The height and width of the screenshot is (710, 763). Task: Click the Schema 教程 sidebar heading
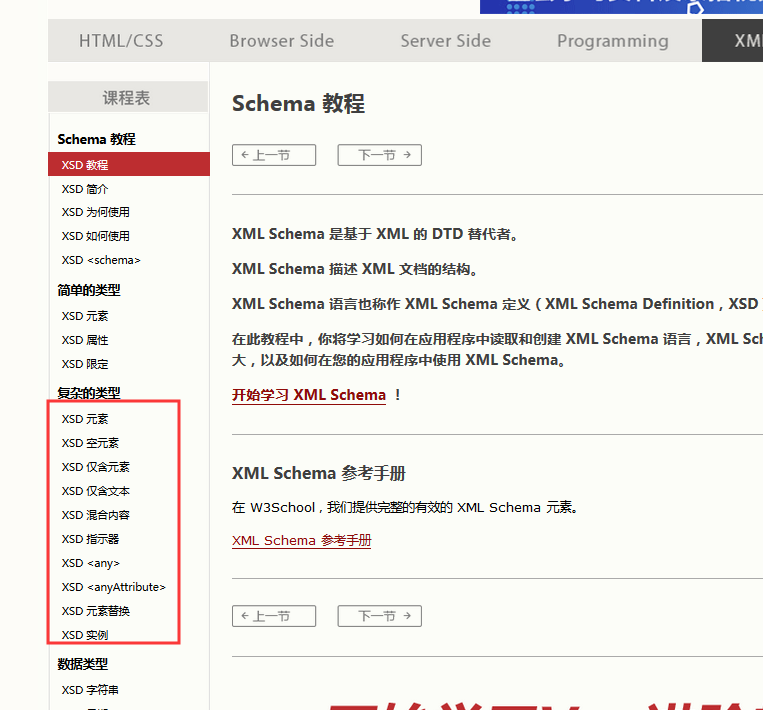pyautogui.click(x=96, y=139)
